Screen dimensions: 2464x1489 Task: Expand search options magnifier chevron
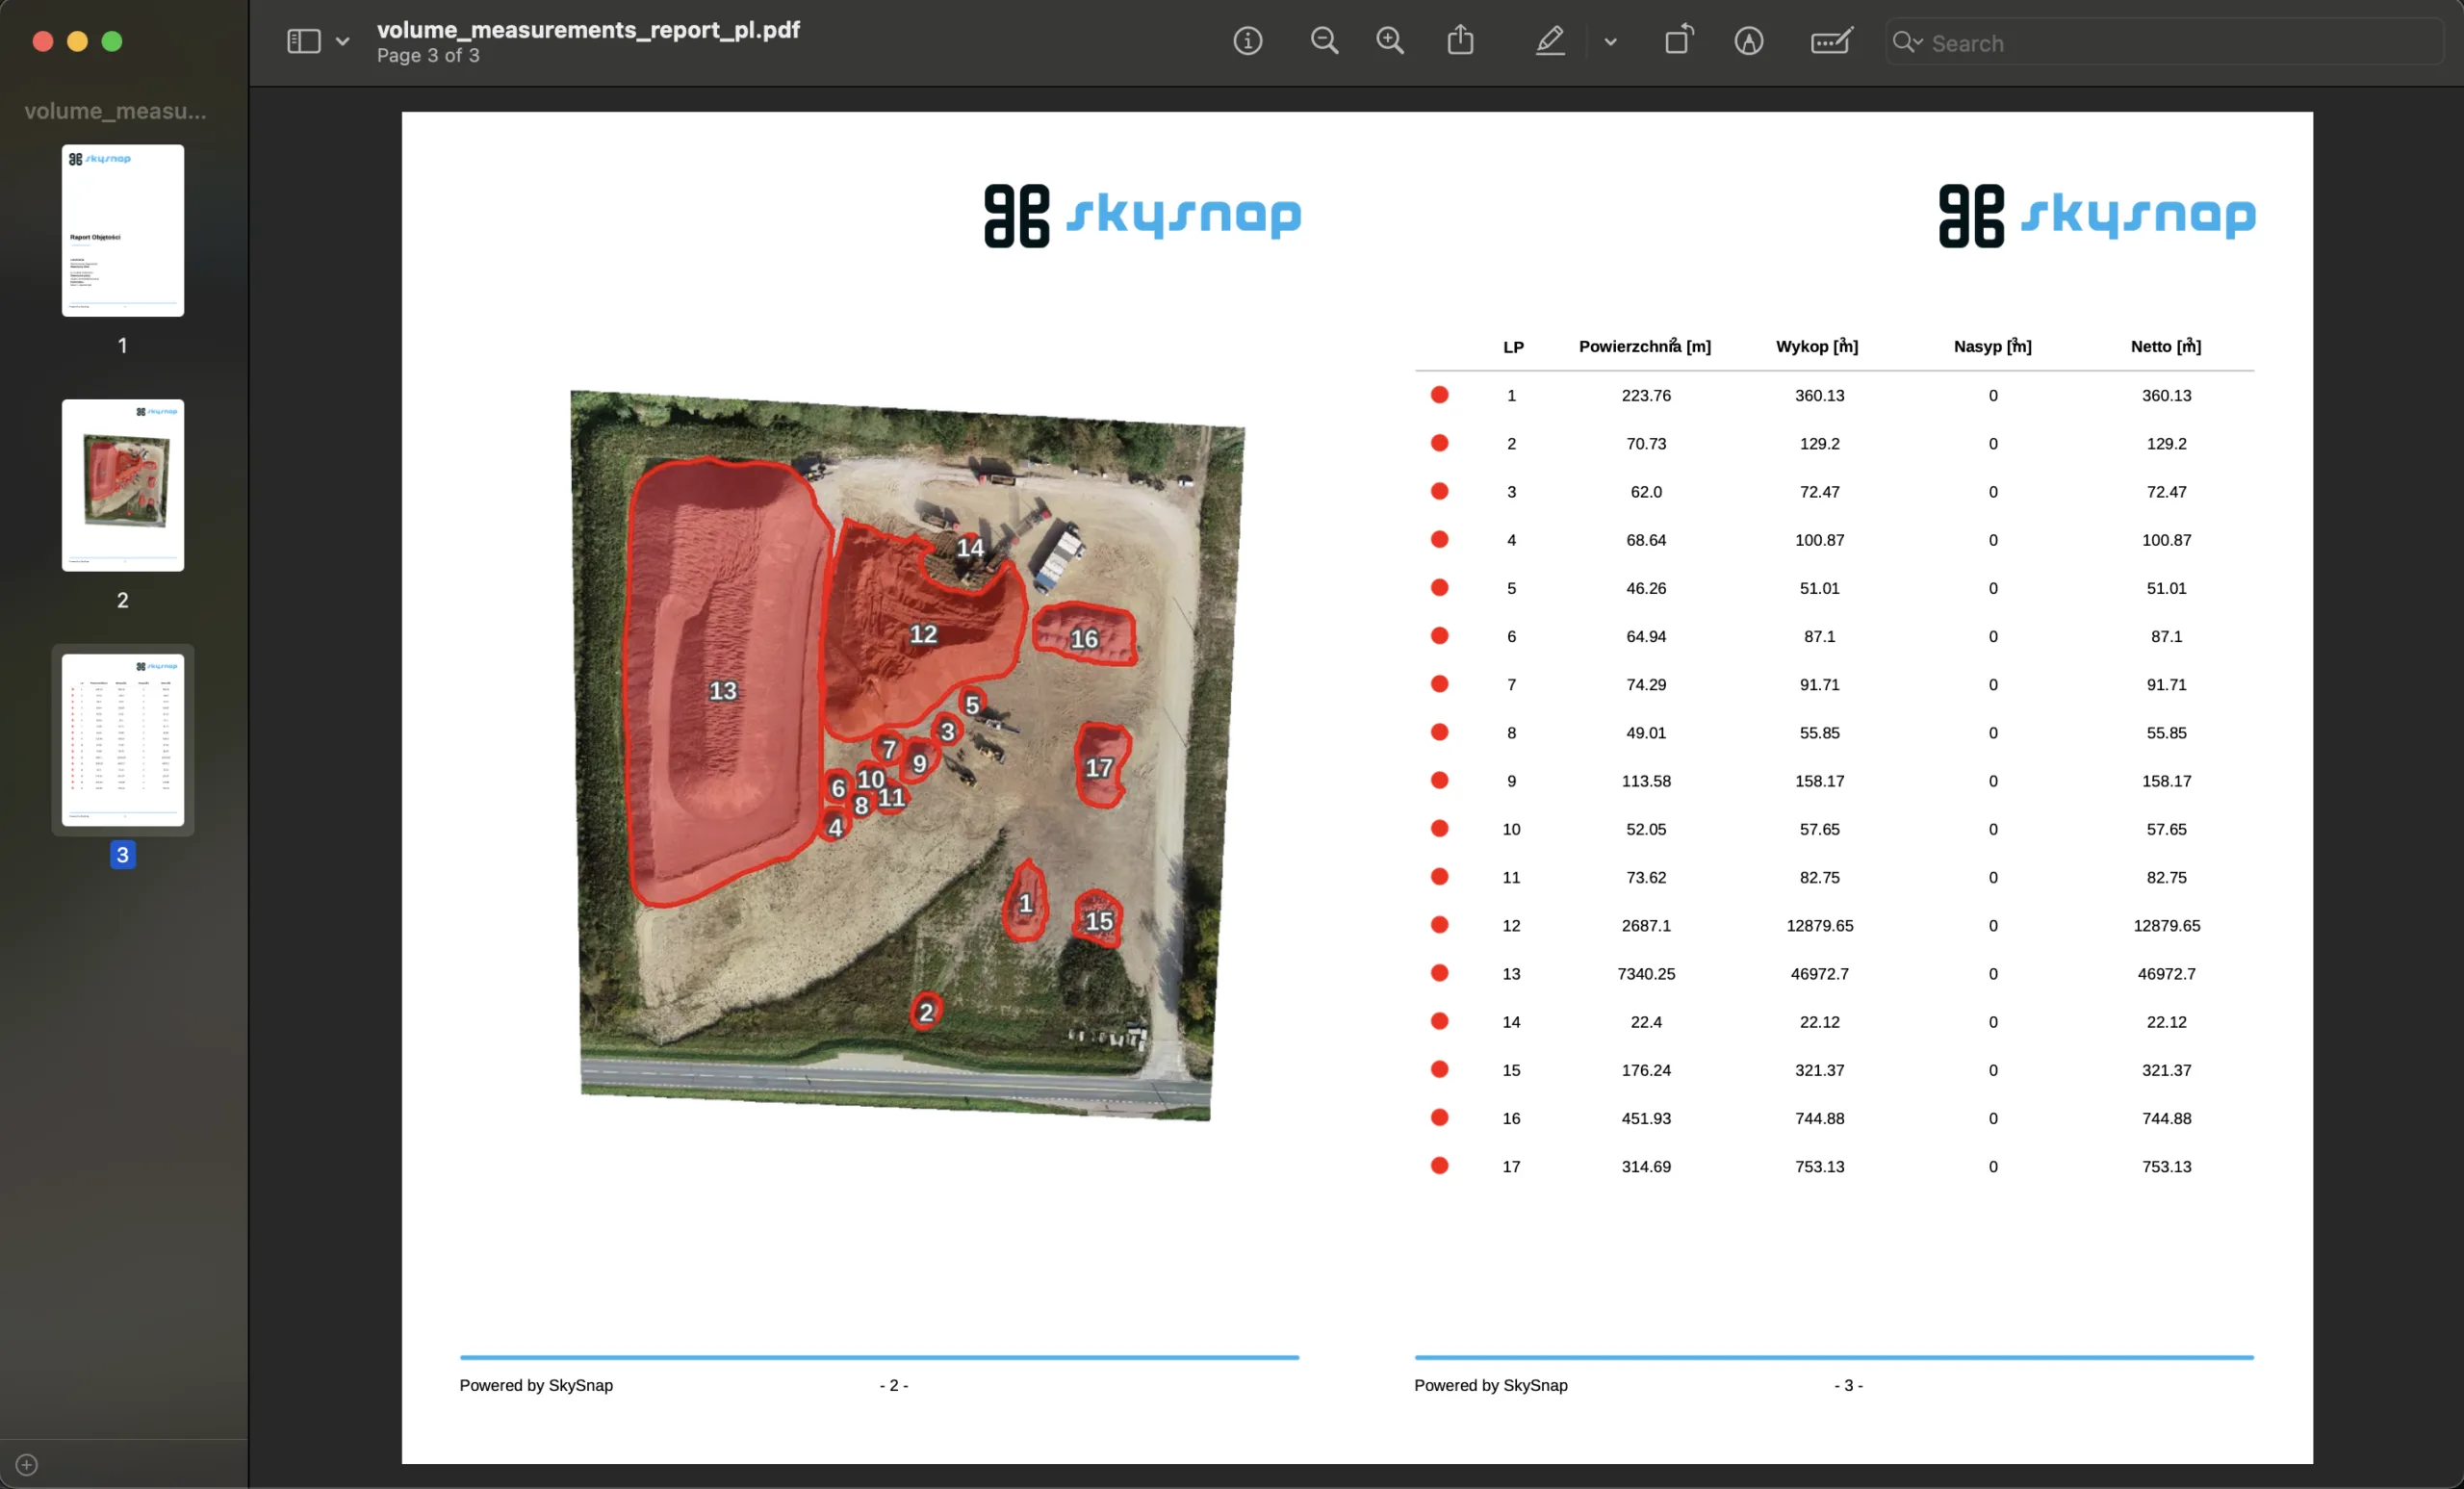[x=1907, y=42]
